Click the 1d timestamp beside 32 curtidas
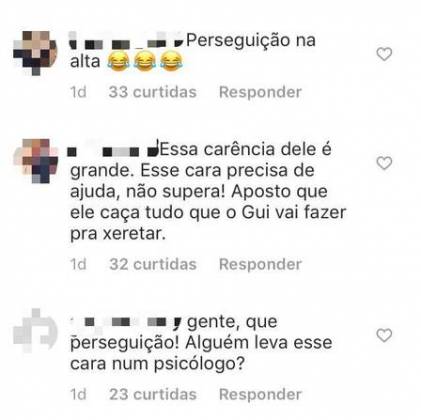Image resolution: width=421 pixels, height=420 pixels. [78, 264]
